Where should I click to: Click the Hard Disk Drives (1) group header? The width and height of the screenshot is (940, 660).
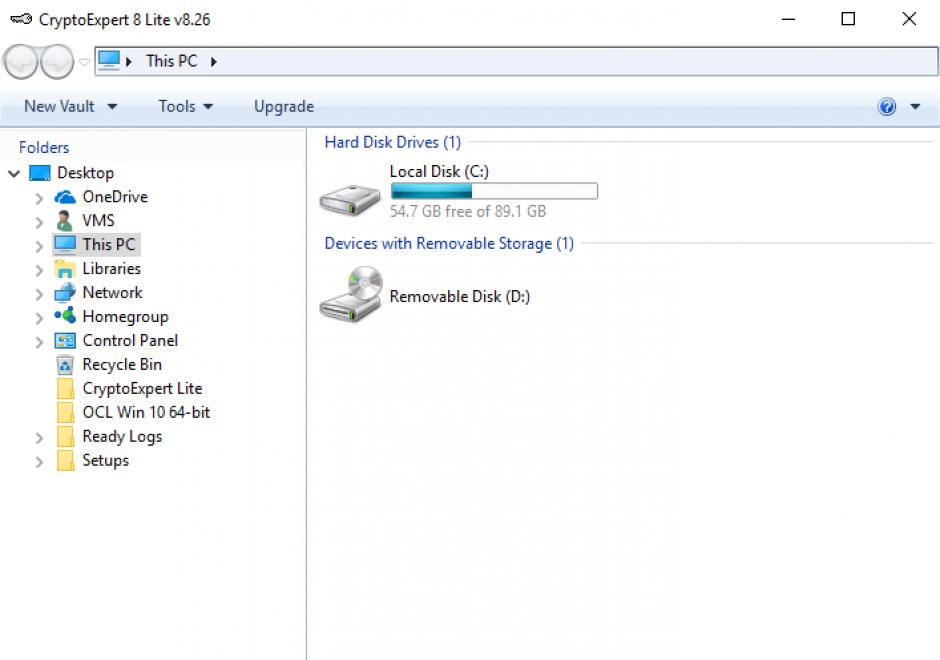[392, 142]
